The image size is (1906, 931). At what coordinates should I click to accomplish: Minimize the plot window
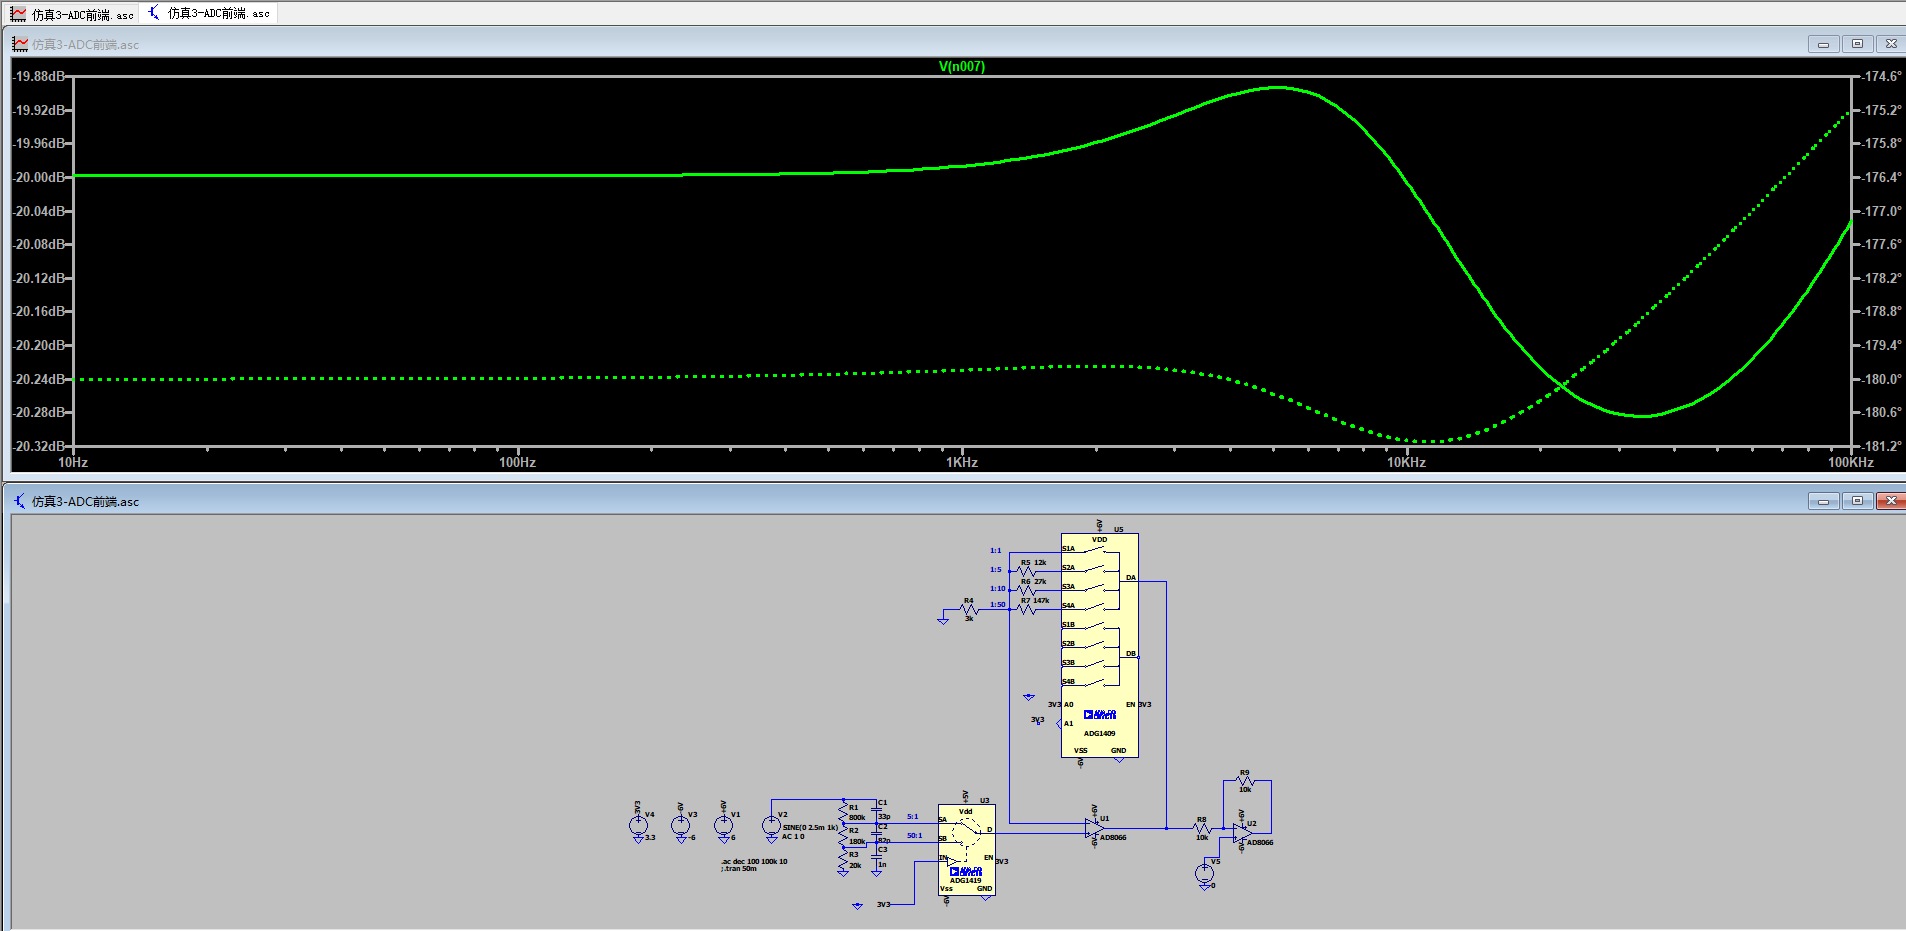[x=1823, y=44]
